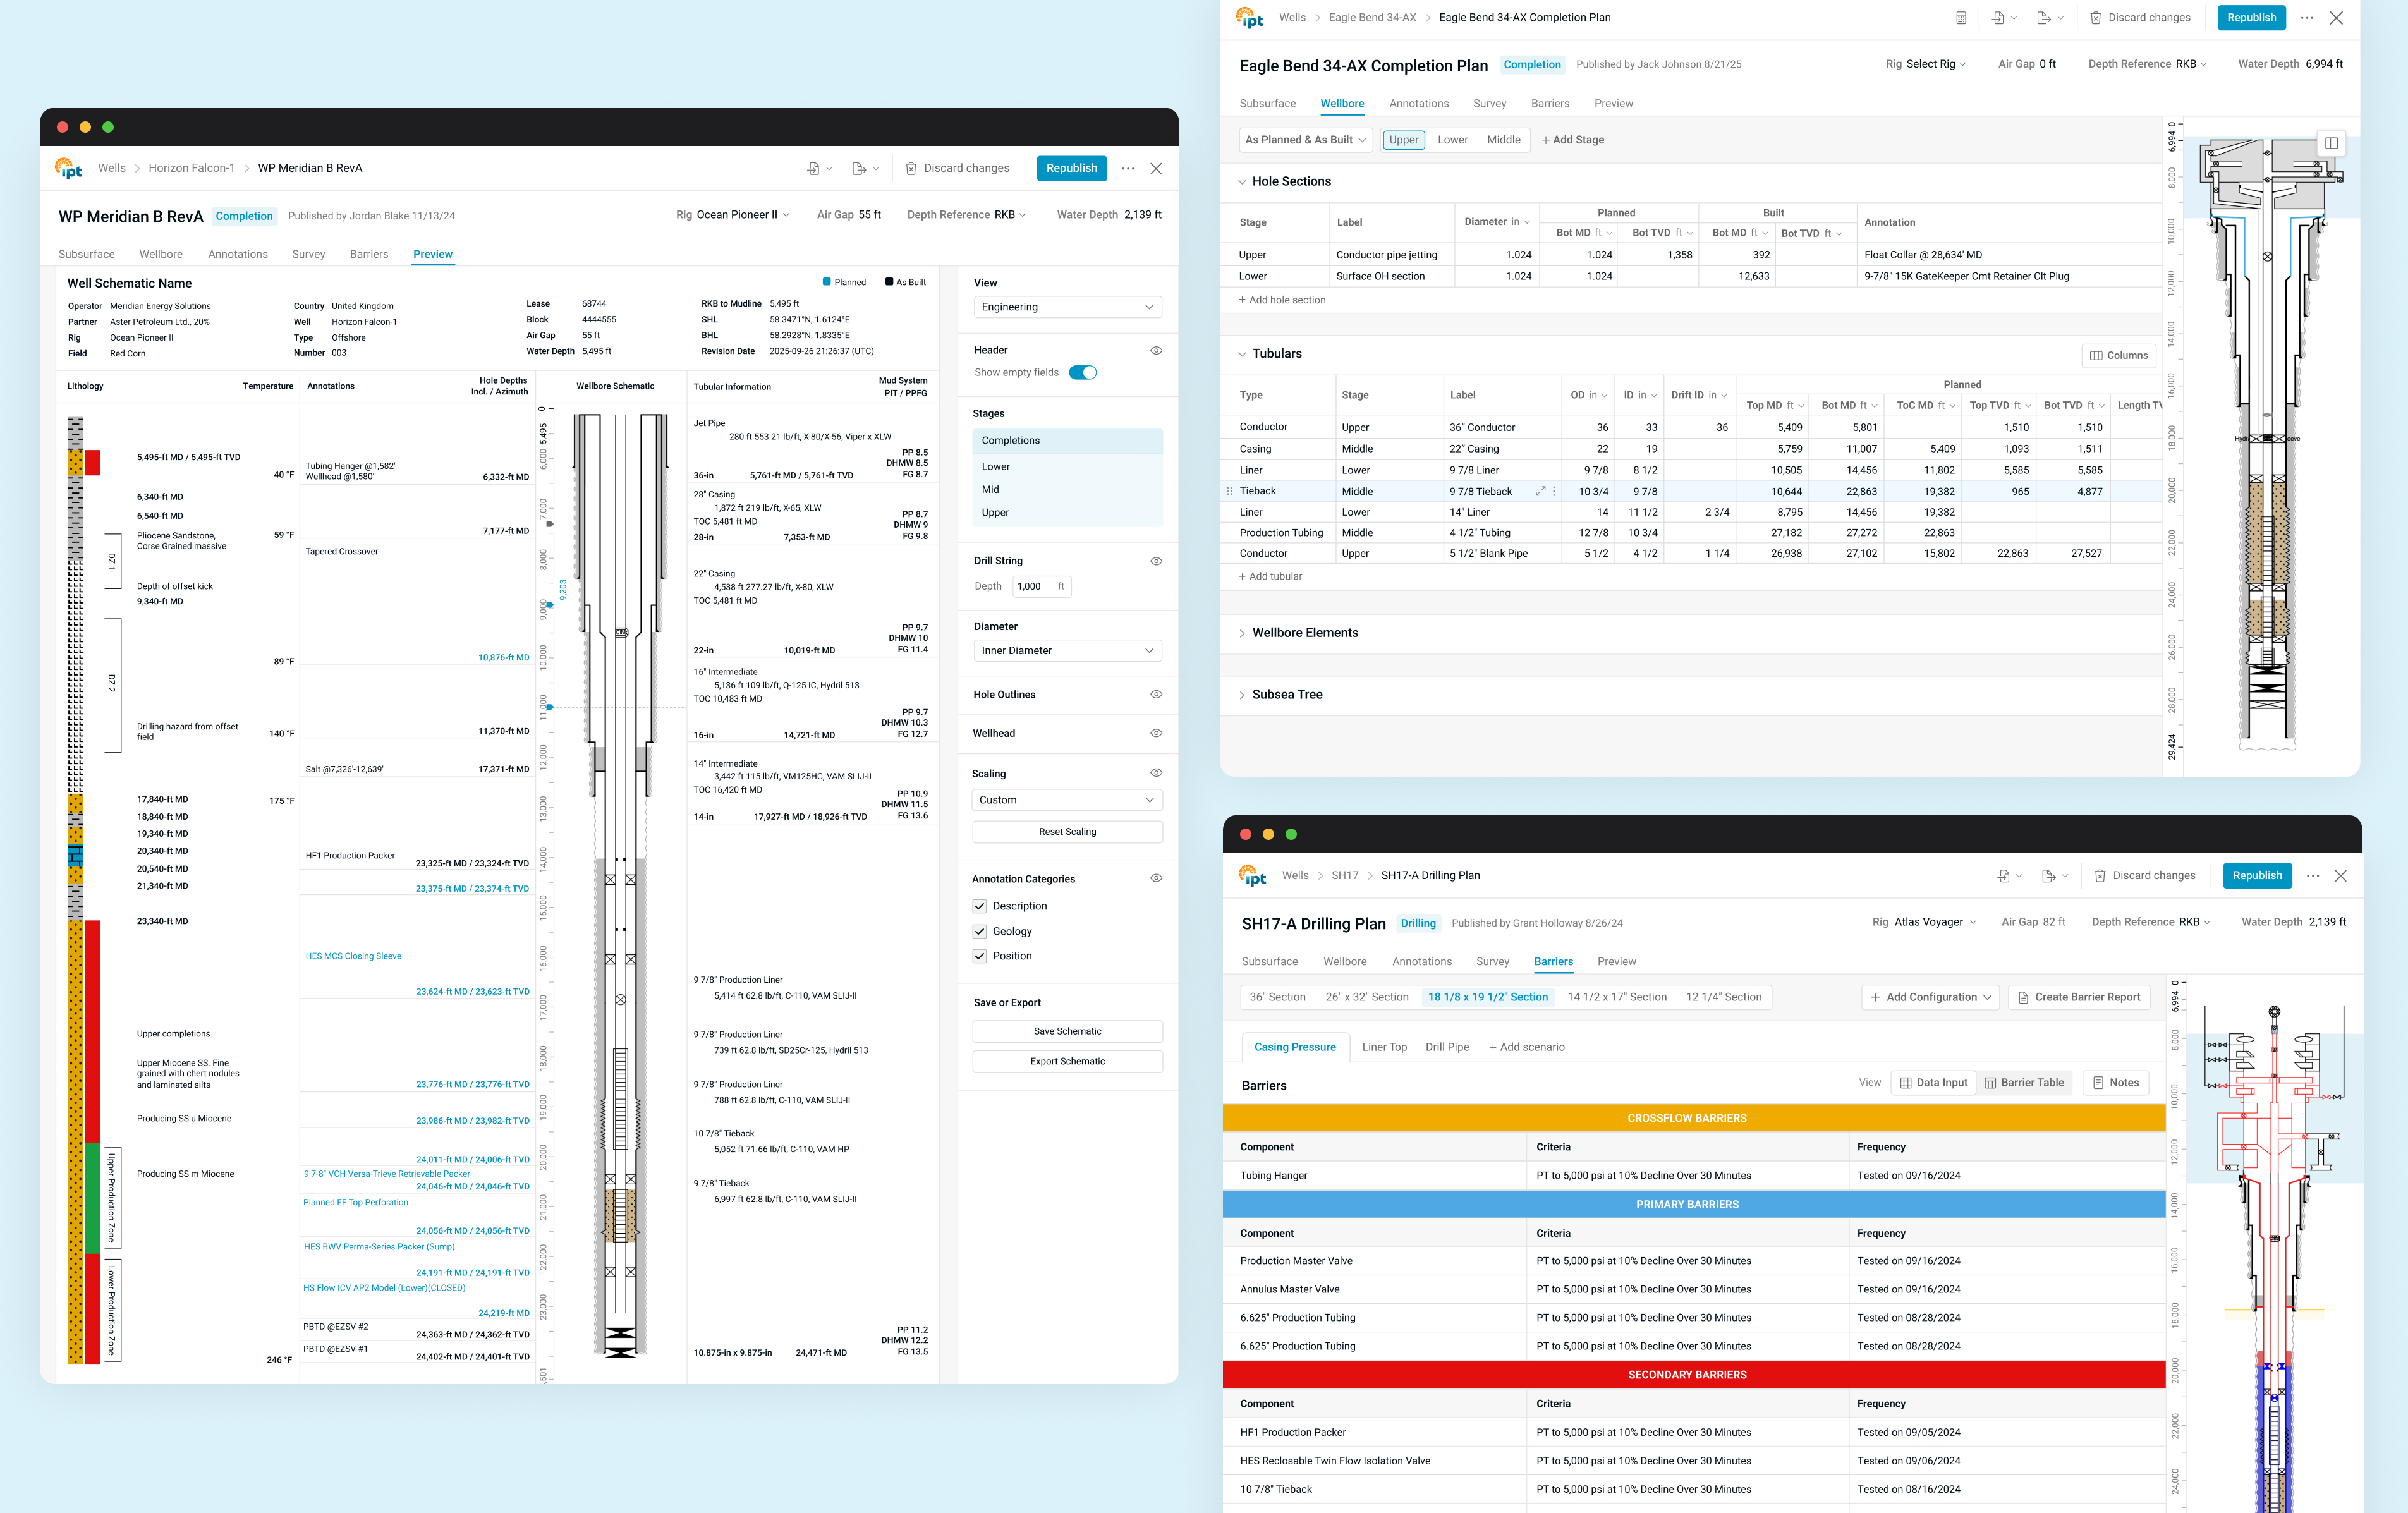Viewport: 2408px width, 1513px height.
Task: Click export file icon in SH17-A toolbar
Action: 2048,876
